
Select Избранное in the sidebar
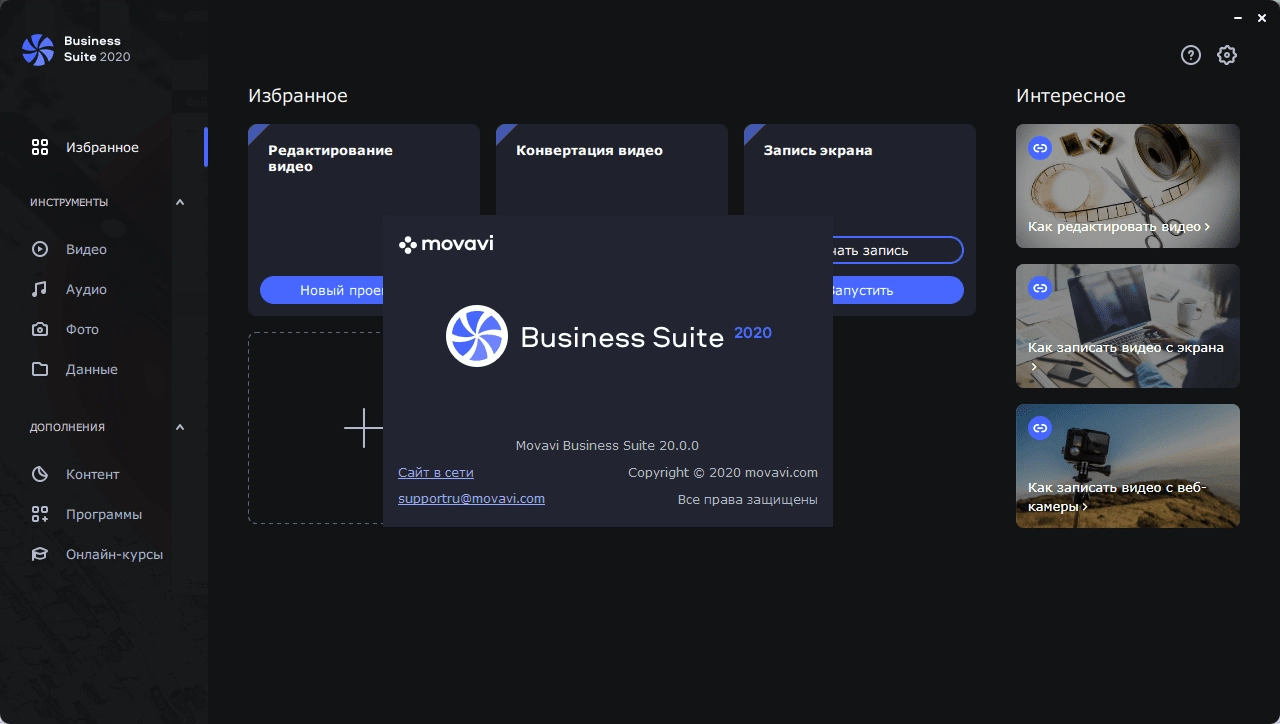104,147
